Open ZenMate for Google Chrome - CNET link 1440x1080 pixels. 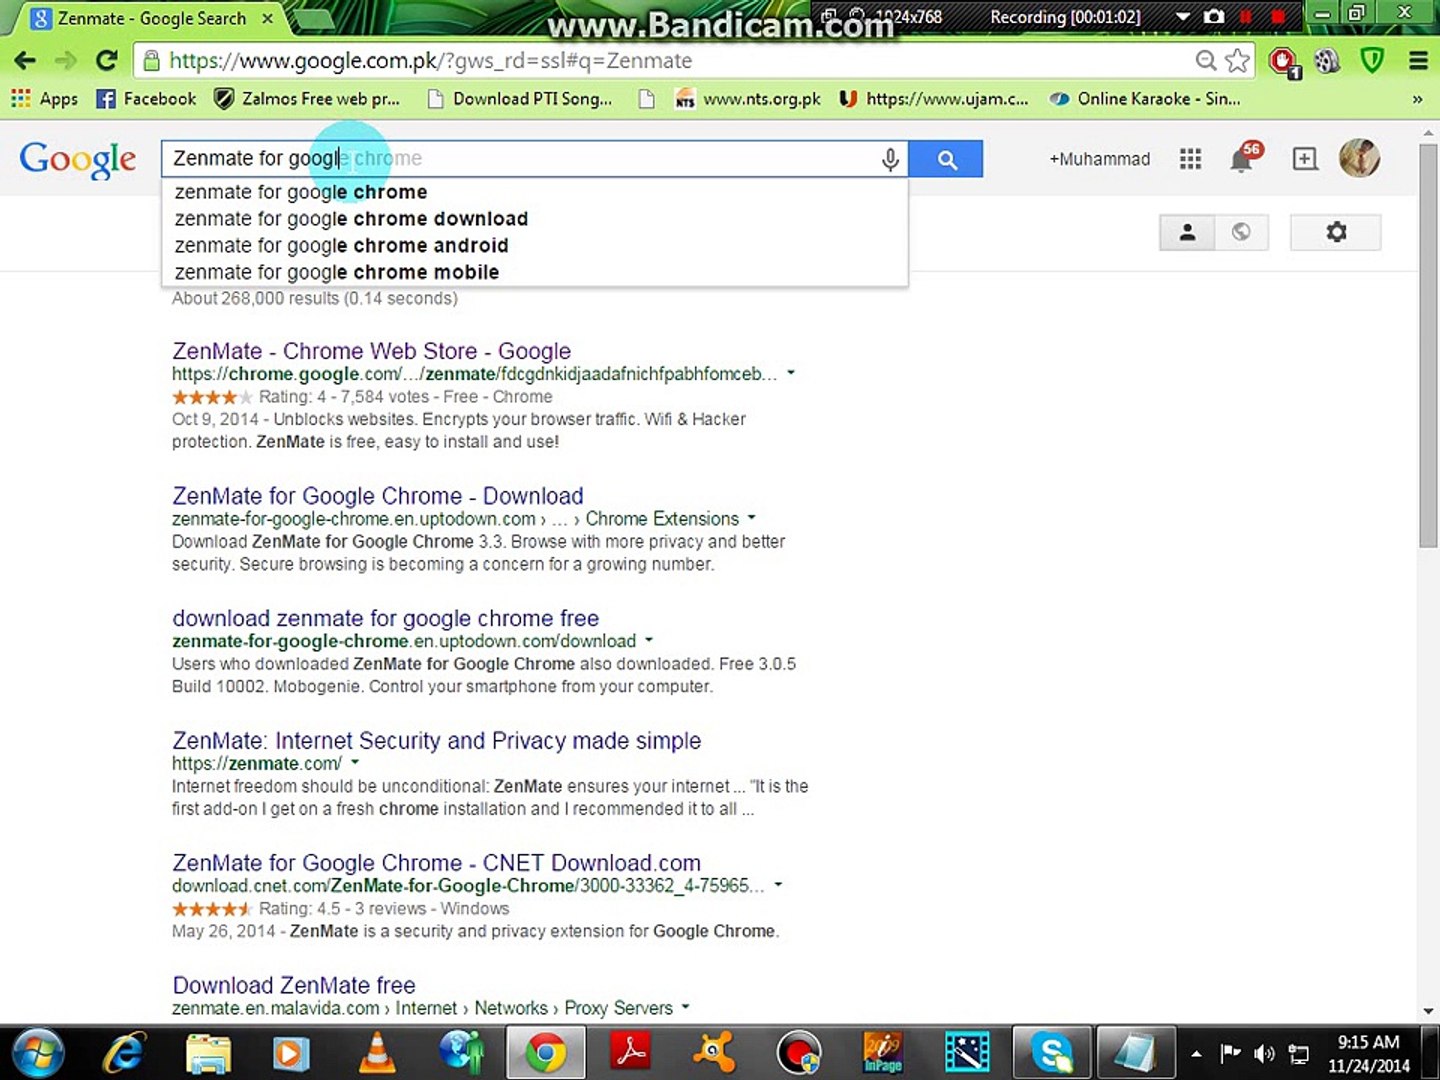pyautogui.click(x=436, y=862)
